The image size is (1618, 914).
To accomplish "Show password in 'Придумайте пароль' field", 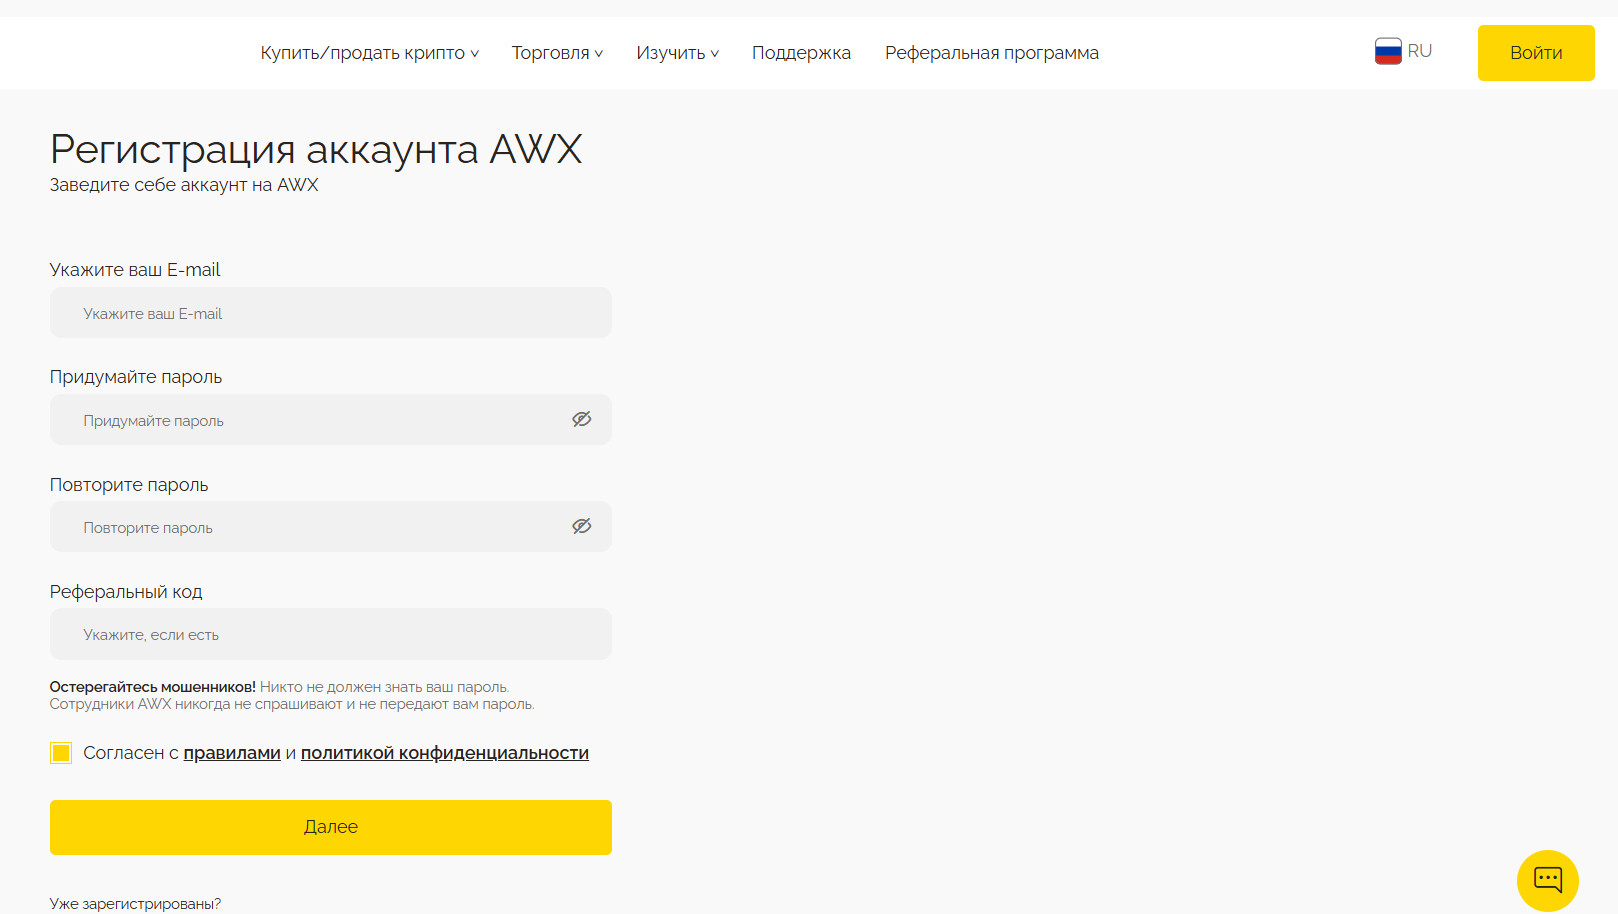I will 581,419.
